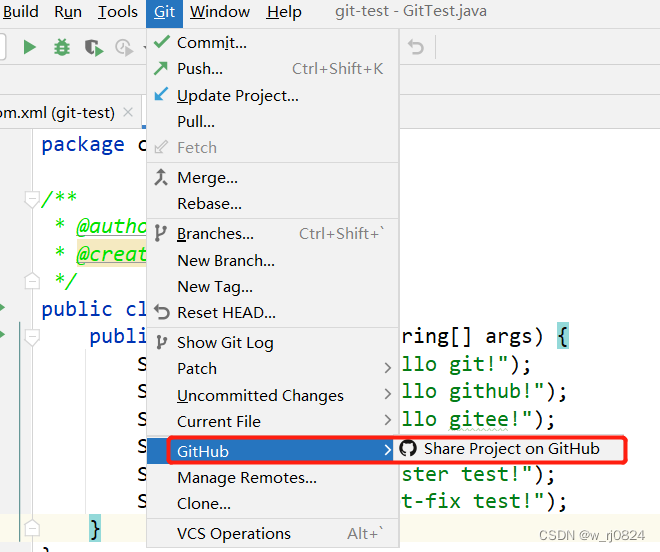Click the Rollback undo arrow in toolbar
The height and width of the screenshot is (552, 660).
coord(416,47)
